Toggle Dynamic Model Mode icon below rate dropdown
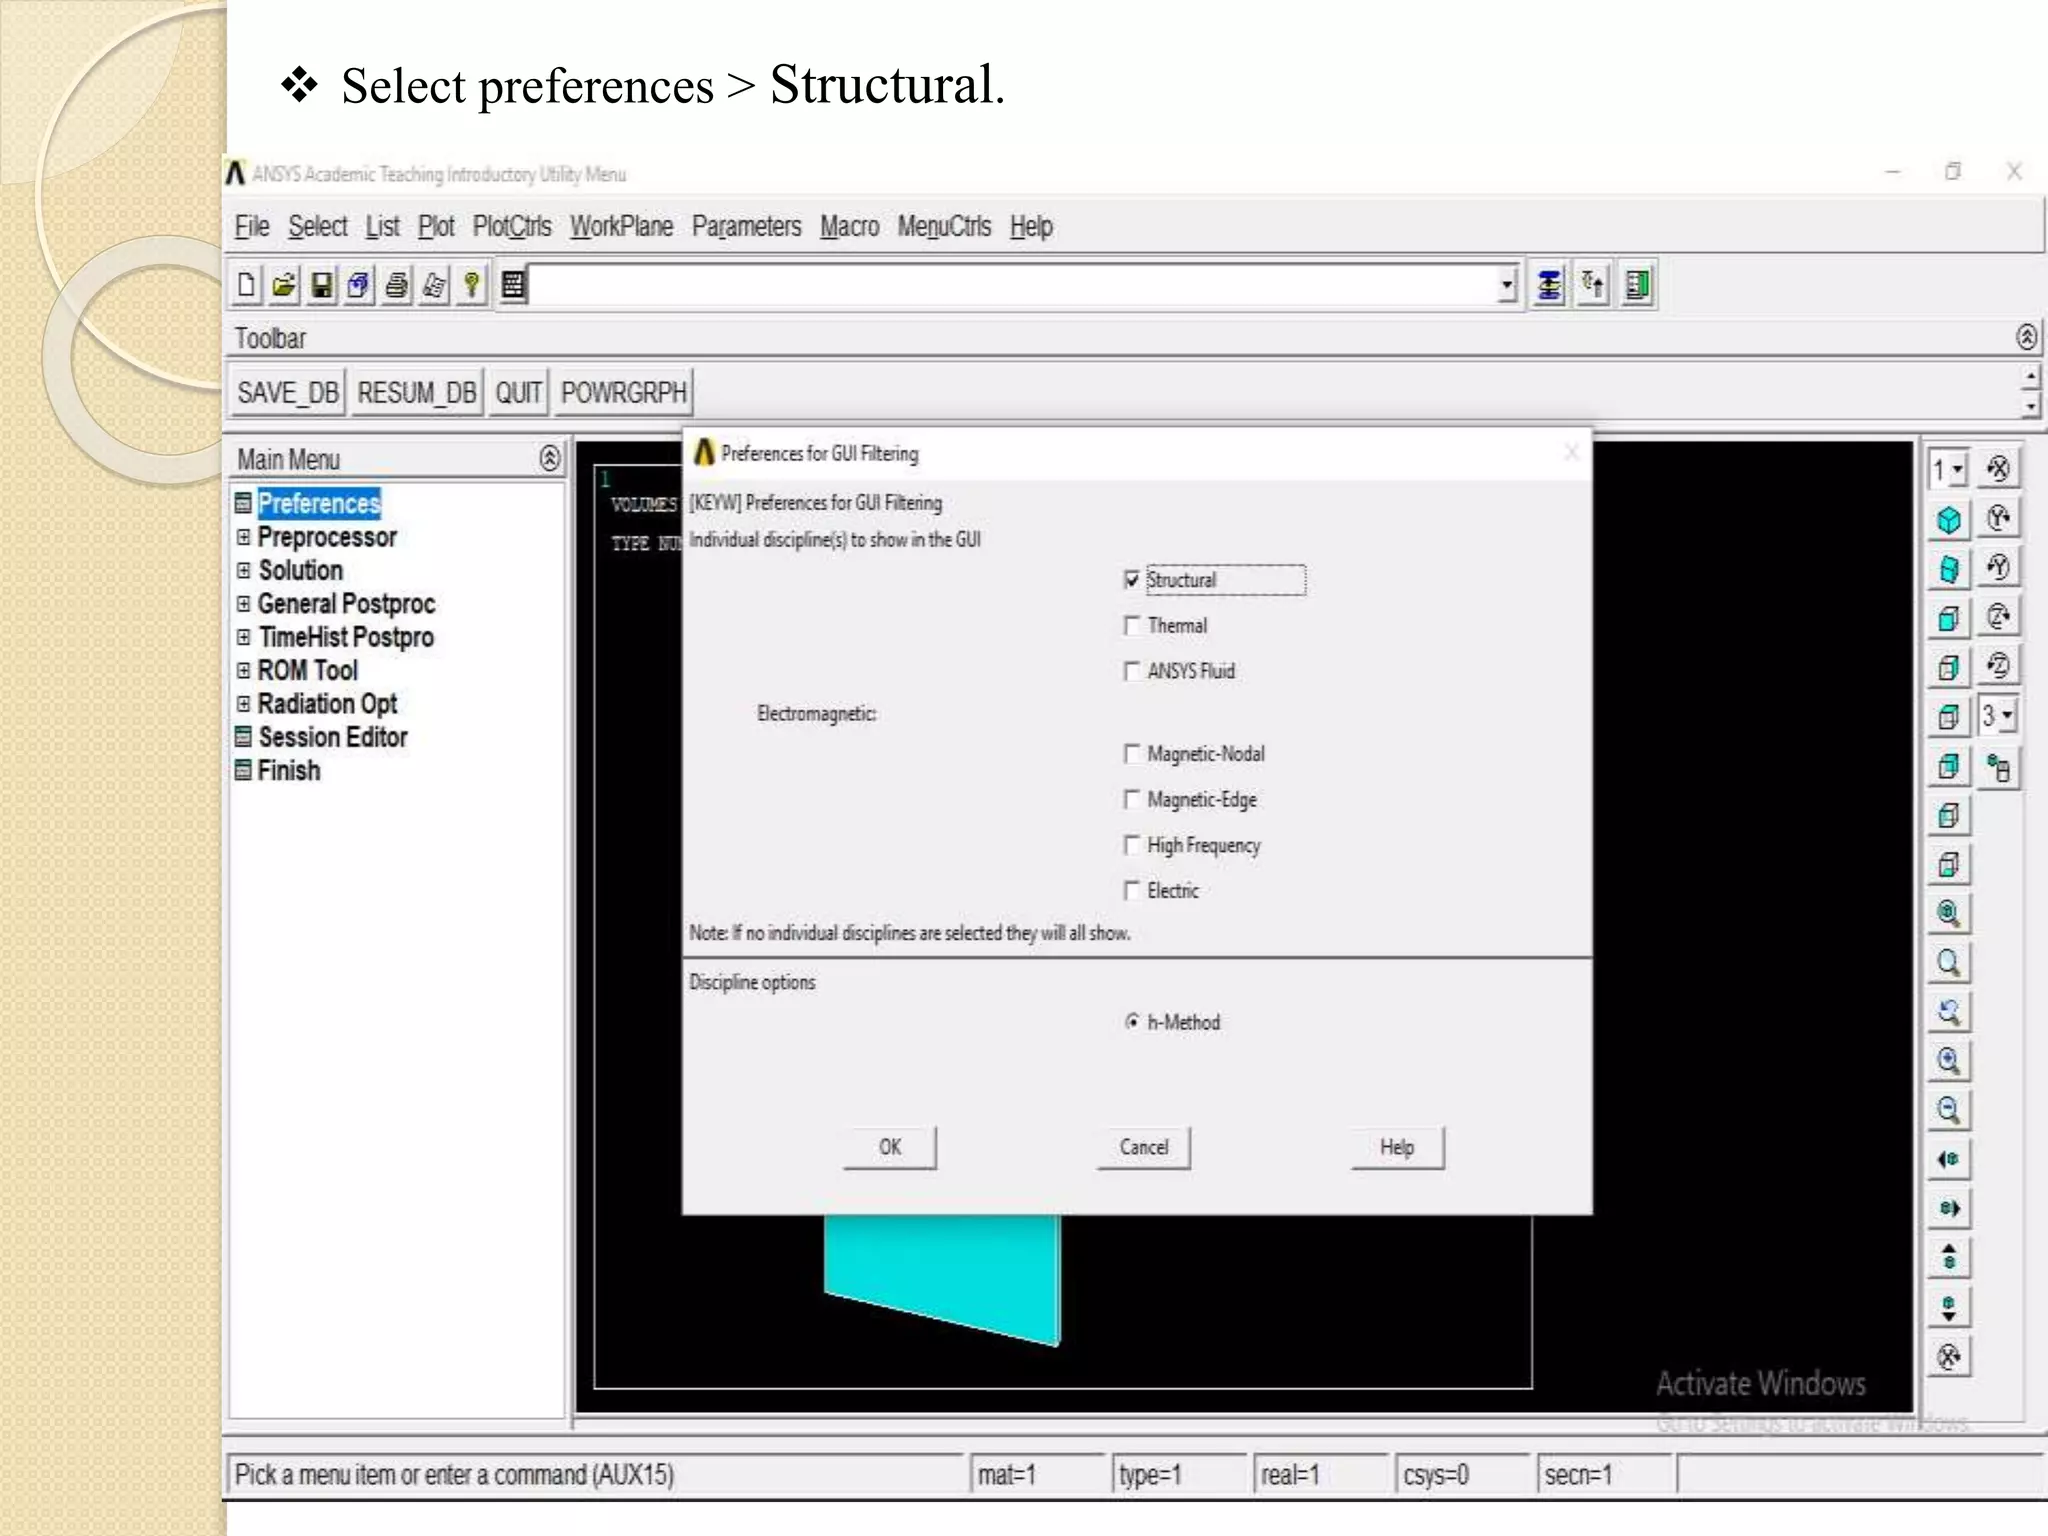This screenshot has width=2048, height=1536. 1998,768
